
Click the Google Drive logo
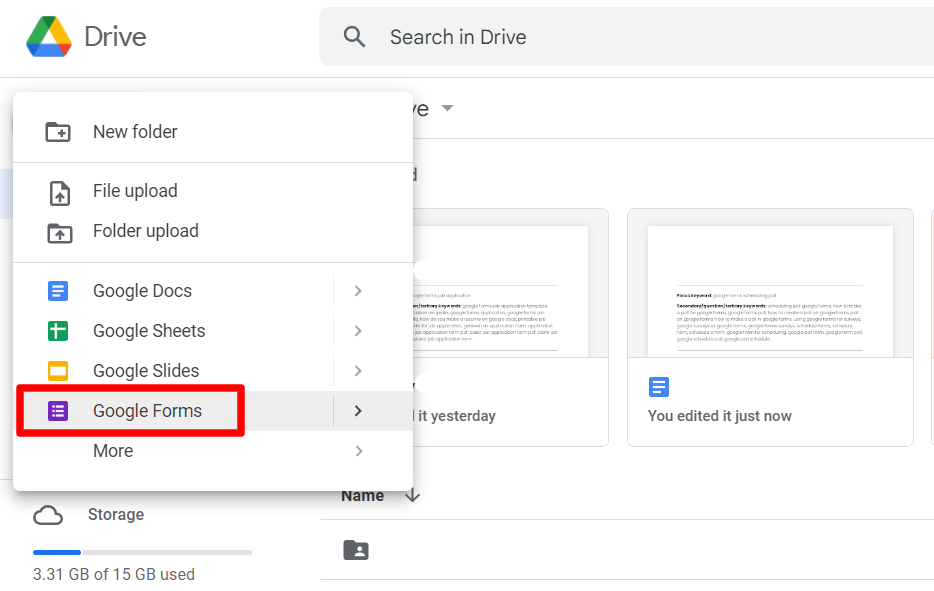click(49, 36)
